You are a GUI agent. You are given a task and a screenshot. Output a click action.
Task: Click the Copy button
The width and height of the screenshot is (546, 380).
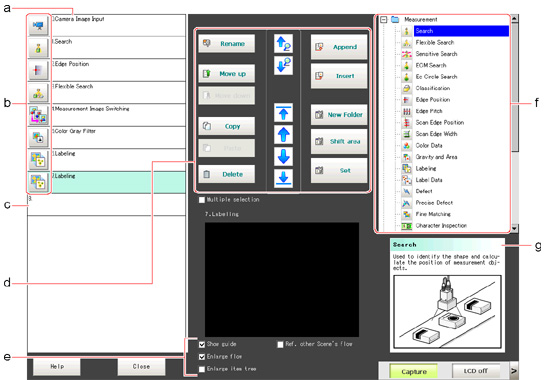(x=226, y=126)
